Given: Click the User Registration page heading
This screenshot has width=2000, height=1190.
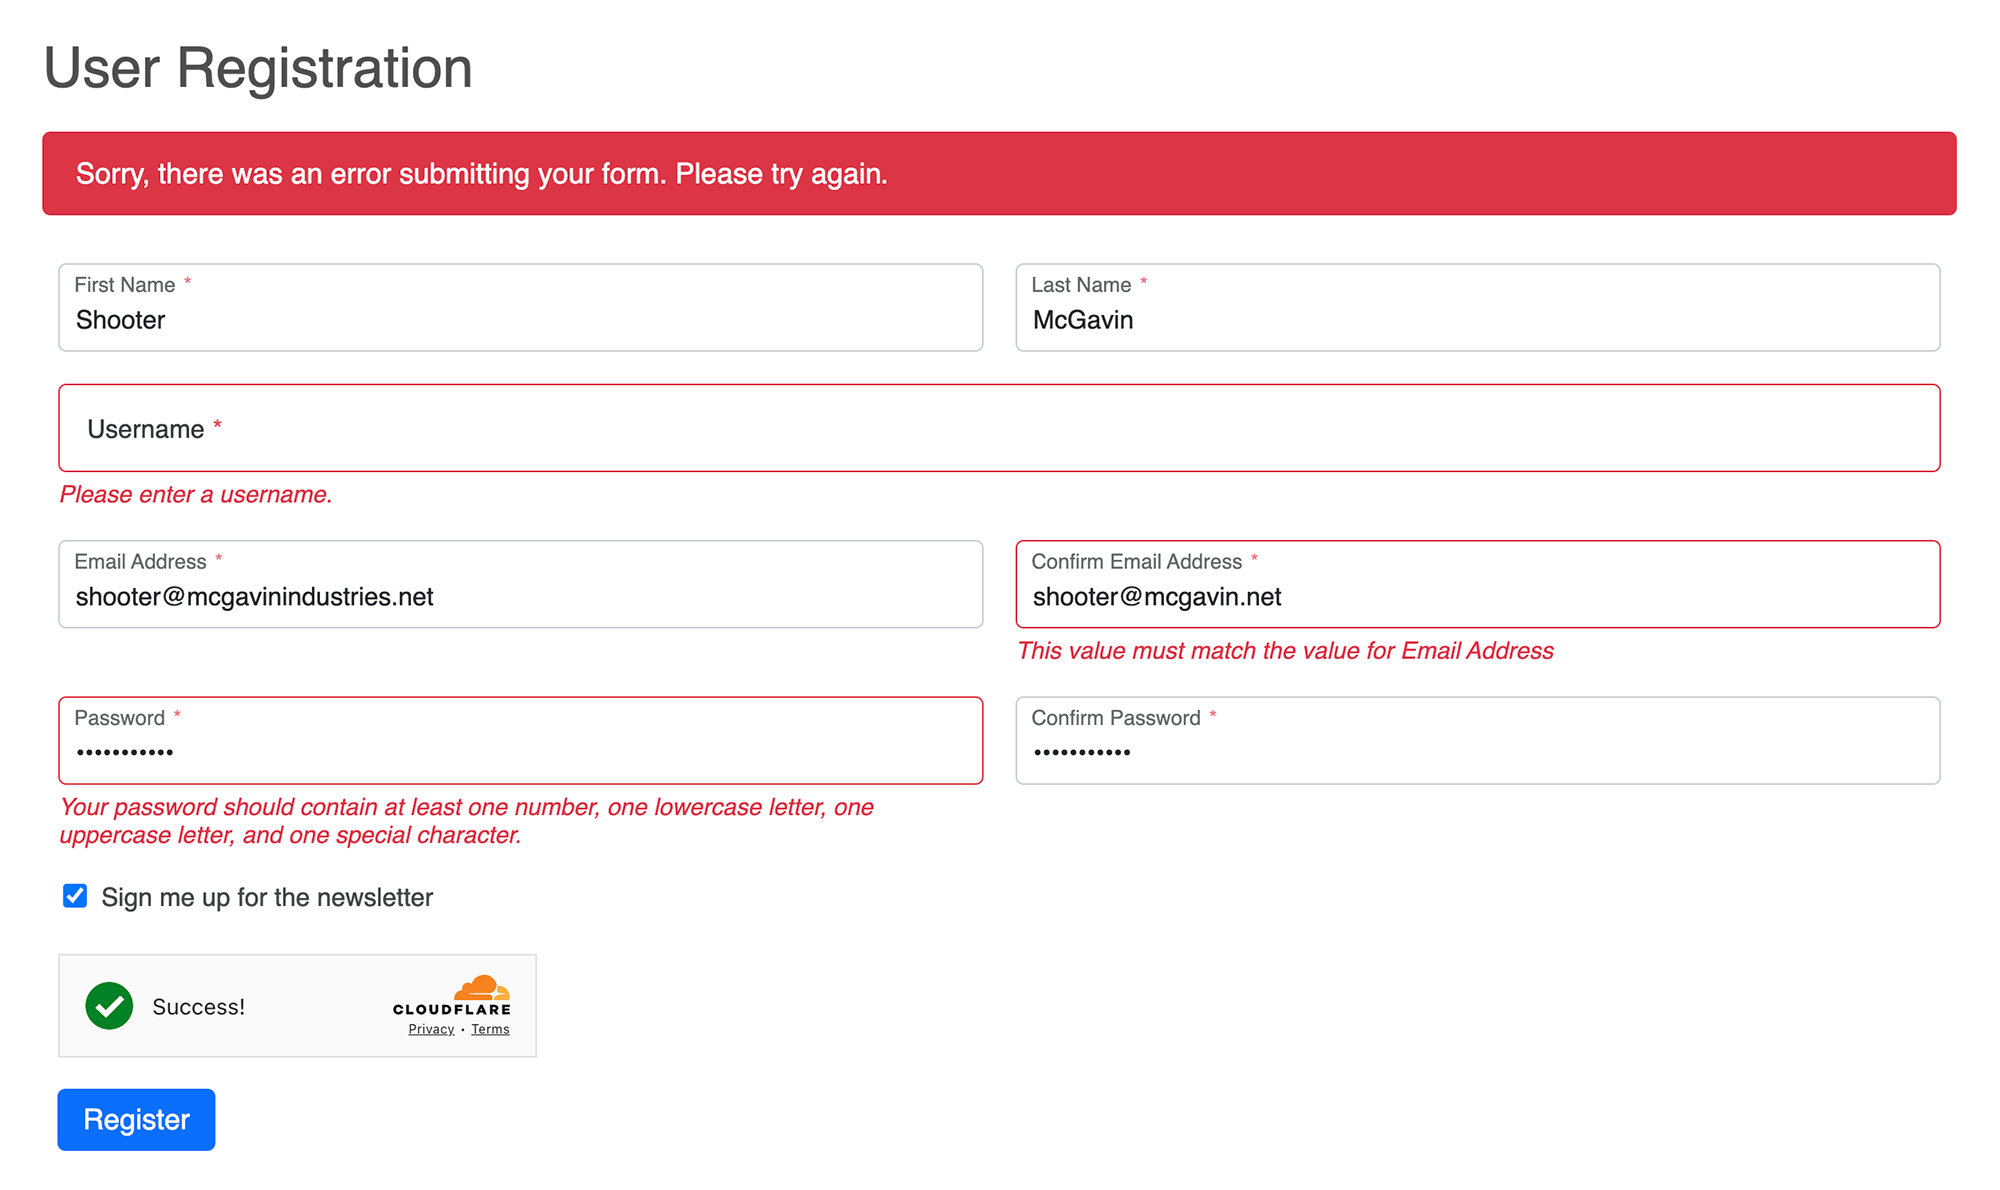Looking at the screenshot, I should 257,67.
